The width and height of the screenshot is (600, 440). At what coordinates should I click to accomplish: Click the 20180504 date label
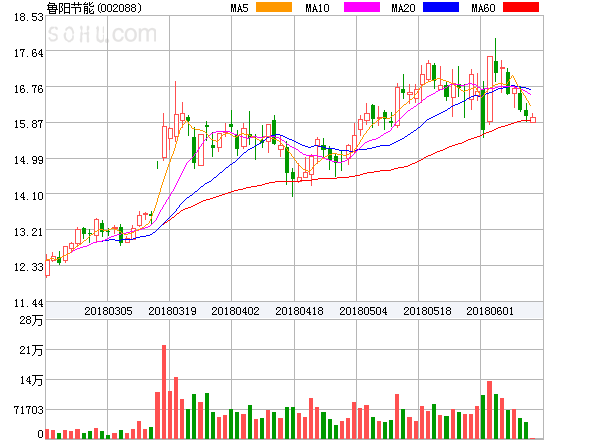363,311
